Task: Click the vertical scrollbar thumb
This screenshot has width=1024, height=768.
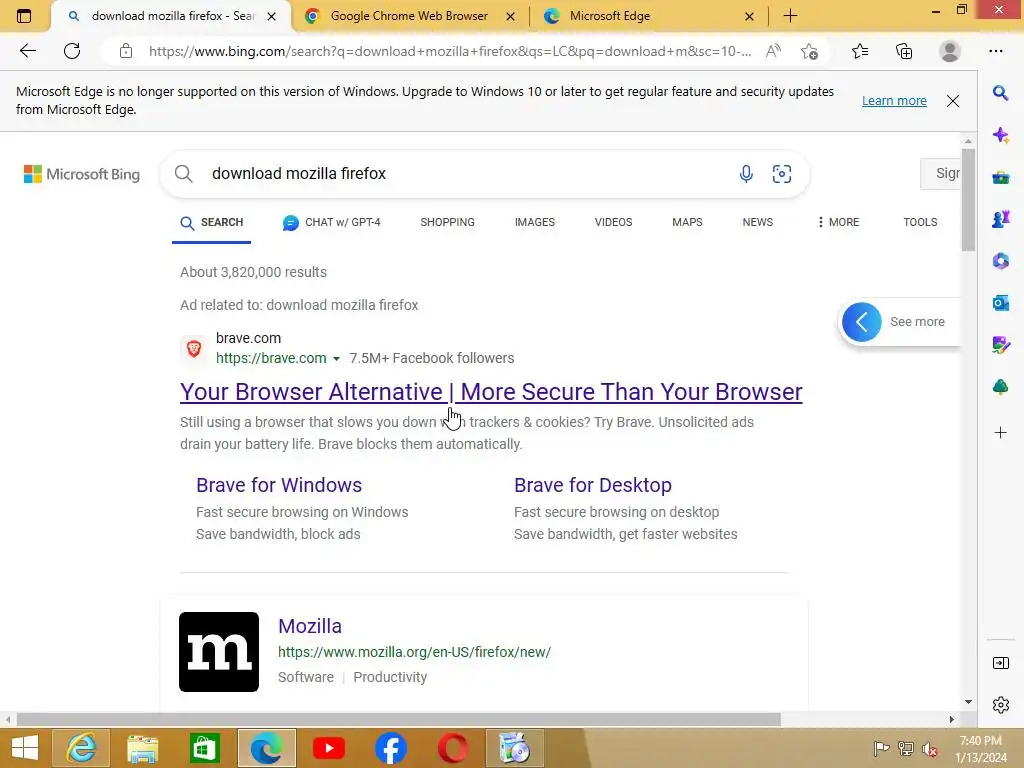Action: 968,199
